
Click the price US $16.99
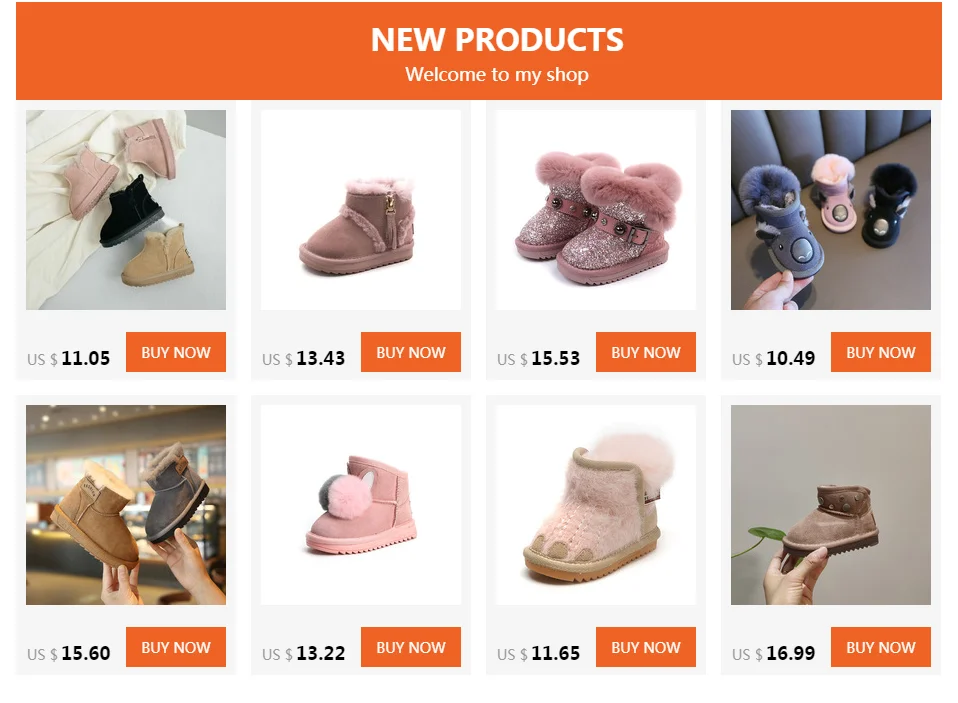(x=773, y=654)
